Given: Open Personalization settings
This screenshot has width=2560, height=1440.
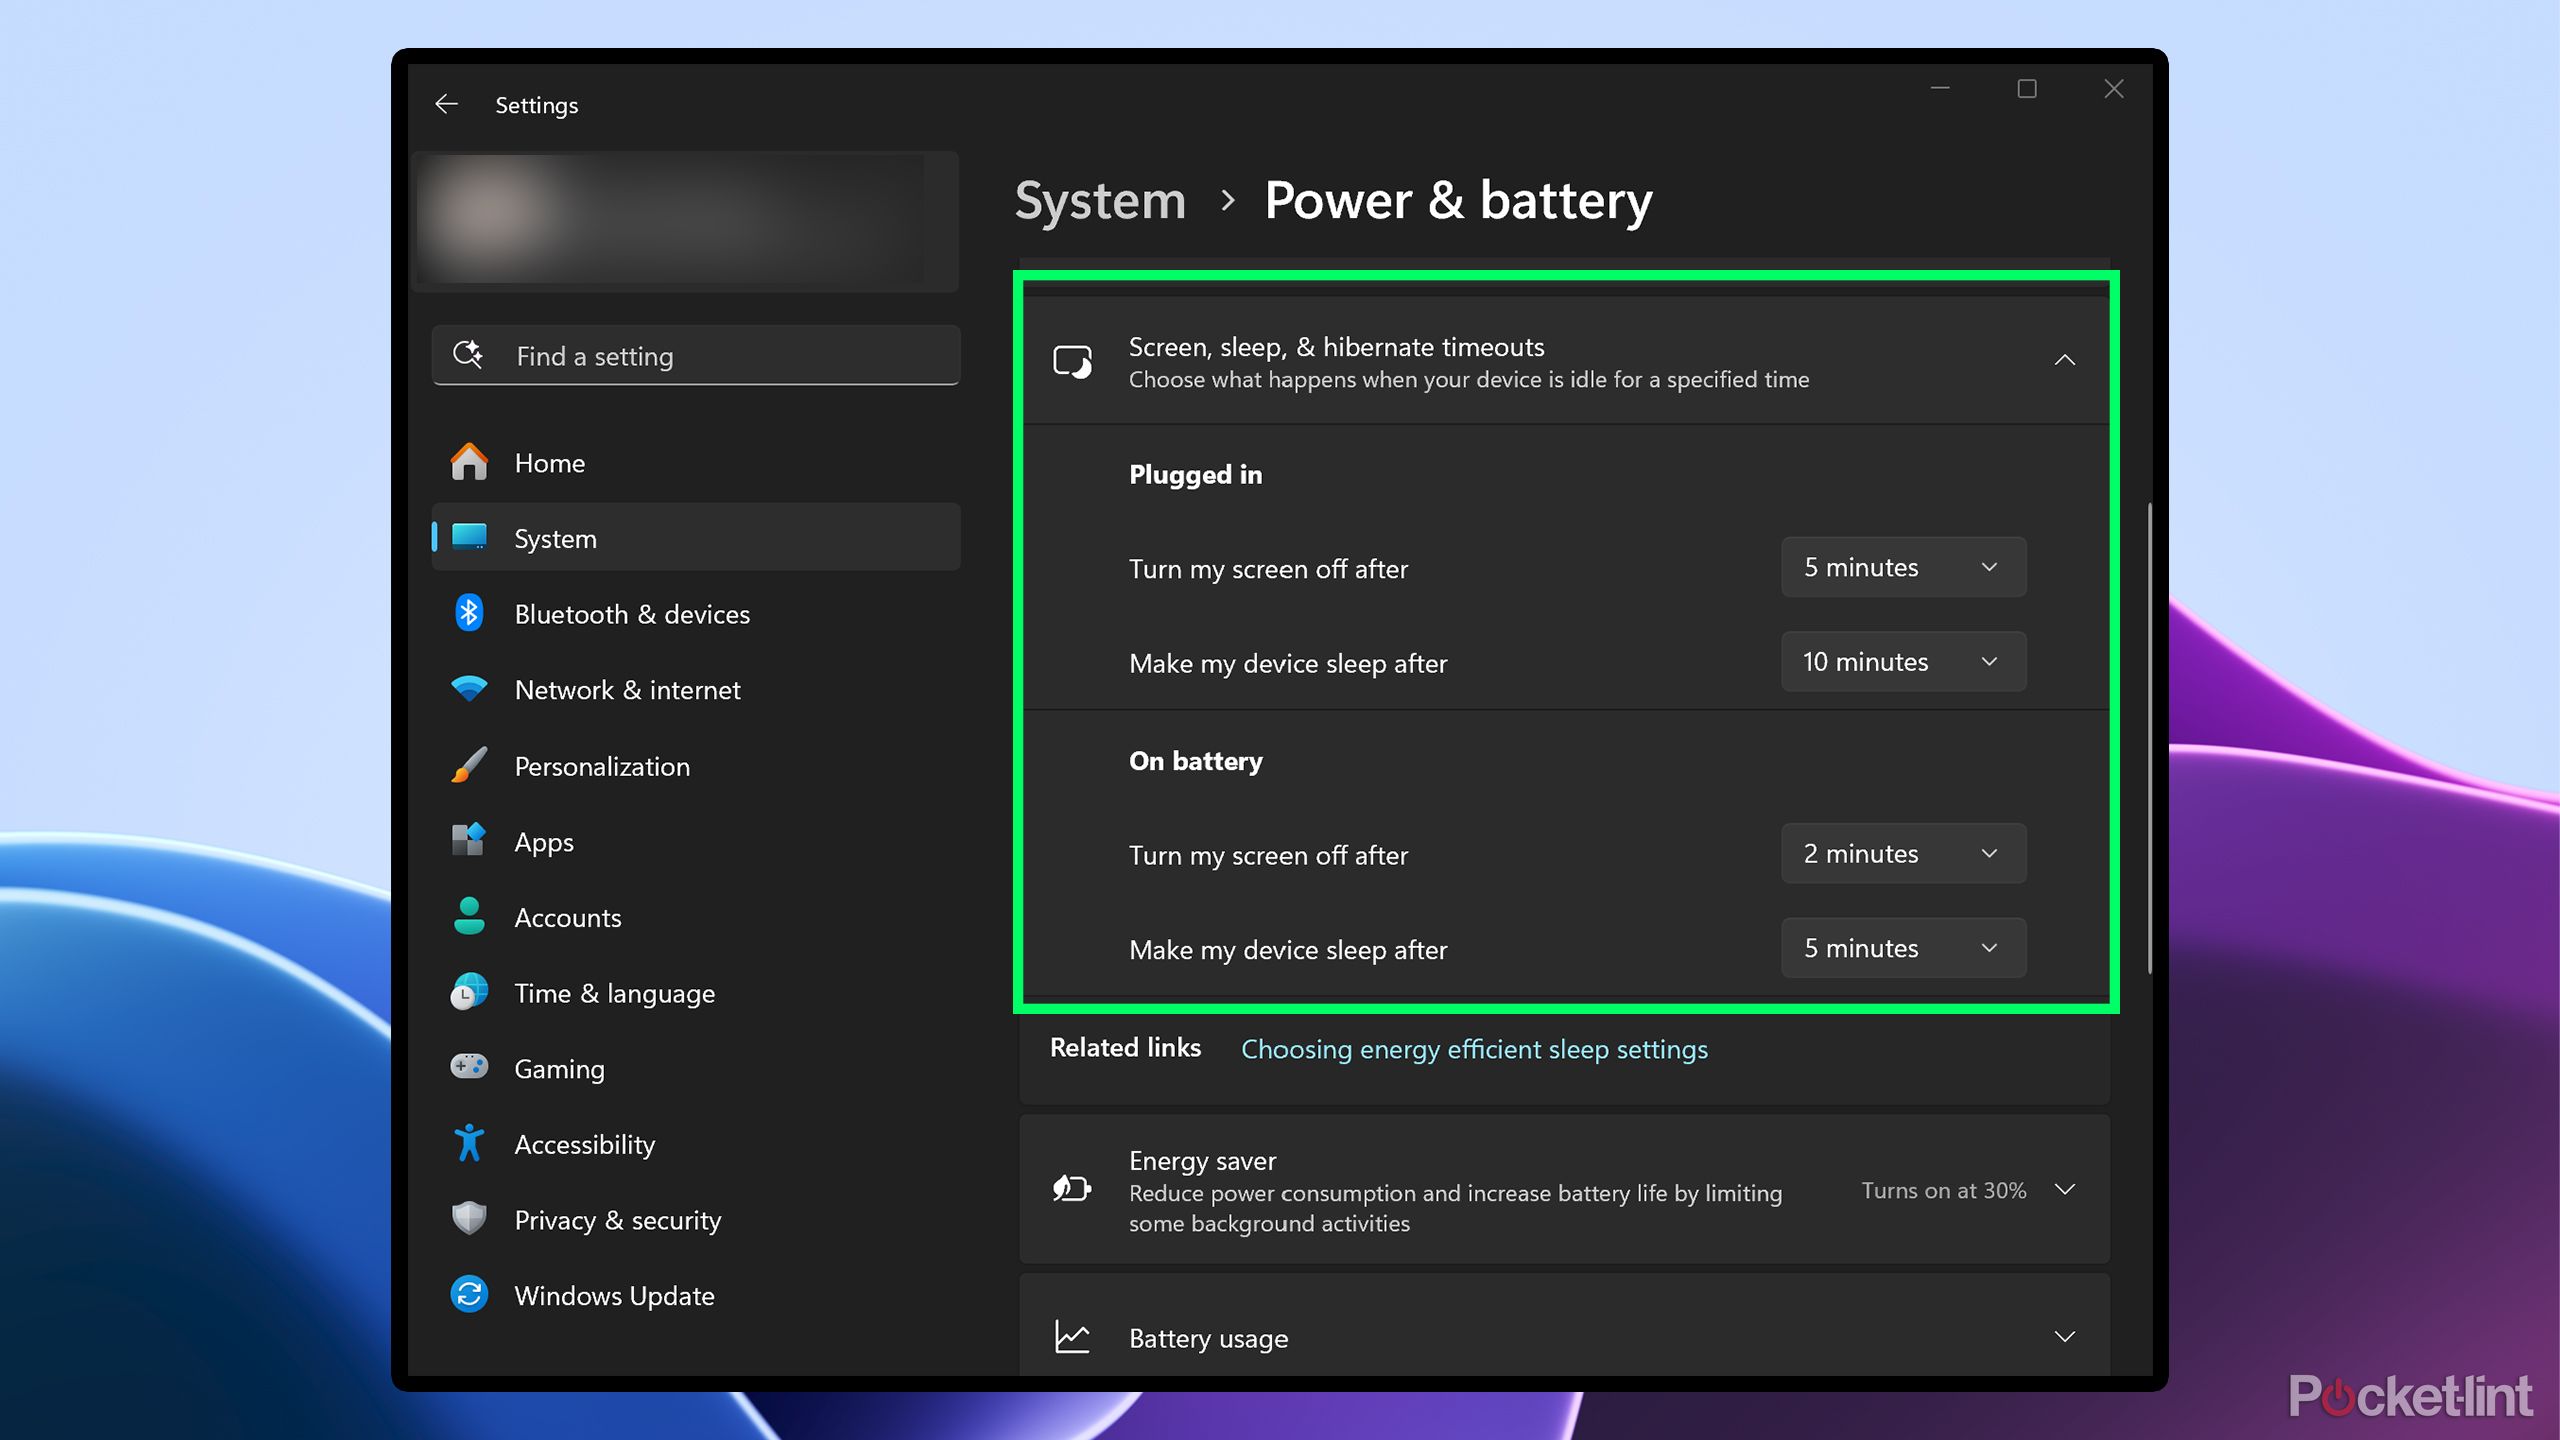Looking at the screenshot, I should (x=696, y=765).
